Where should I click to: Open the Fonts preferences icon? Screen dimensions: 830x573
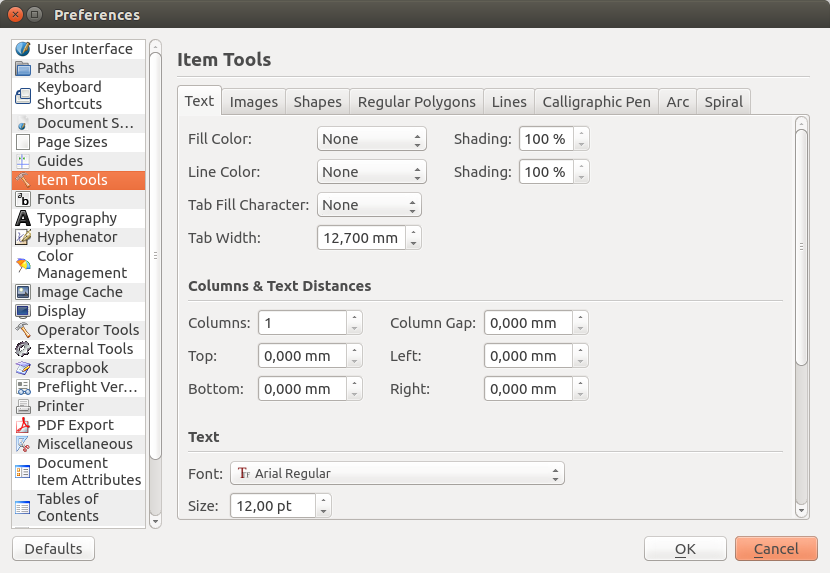tap(23, 199)
